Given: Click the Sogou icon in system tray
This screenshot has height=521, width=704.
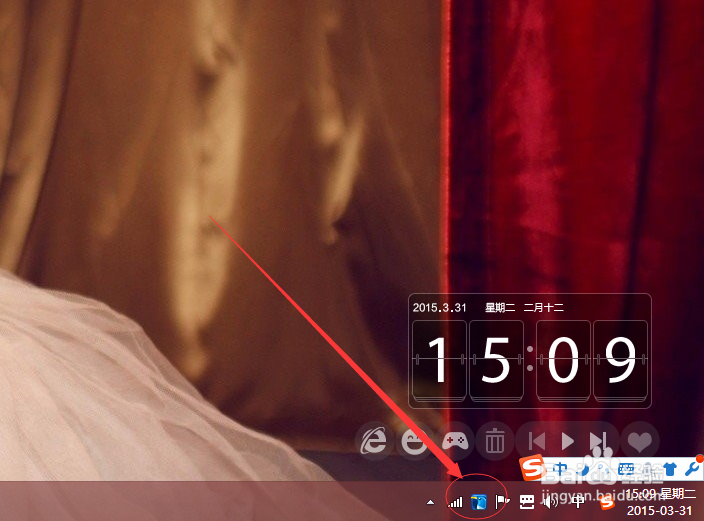Looking at the screenshot, I should [607, 502].
